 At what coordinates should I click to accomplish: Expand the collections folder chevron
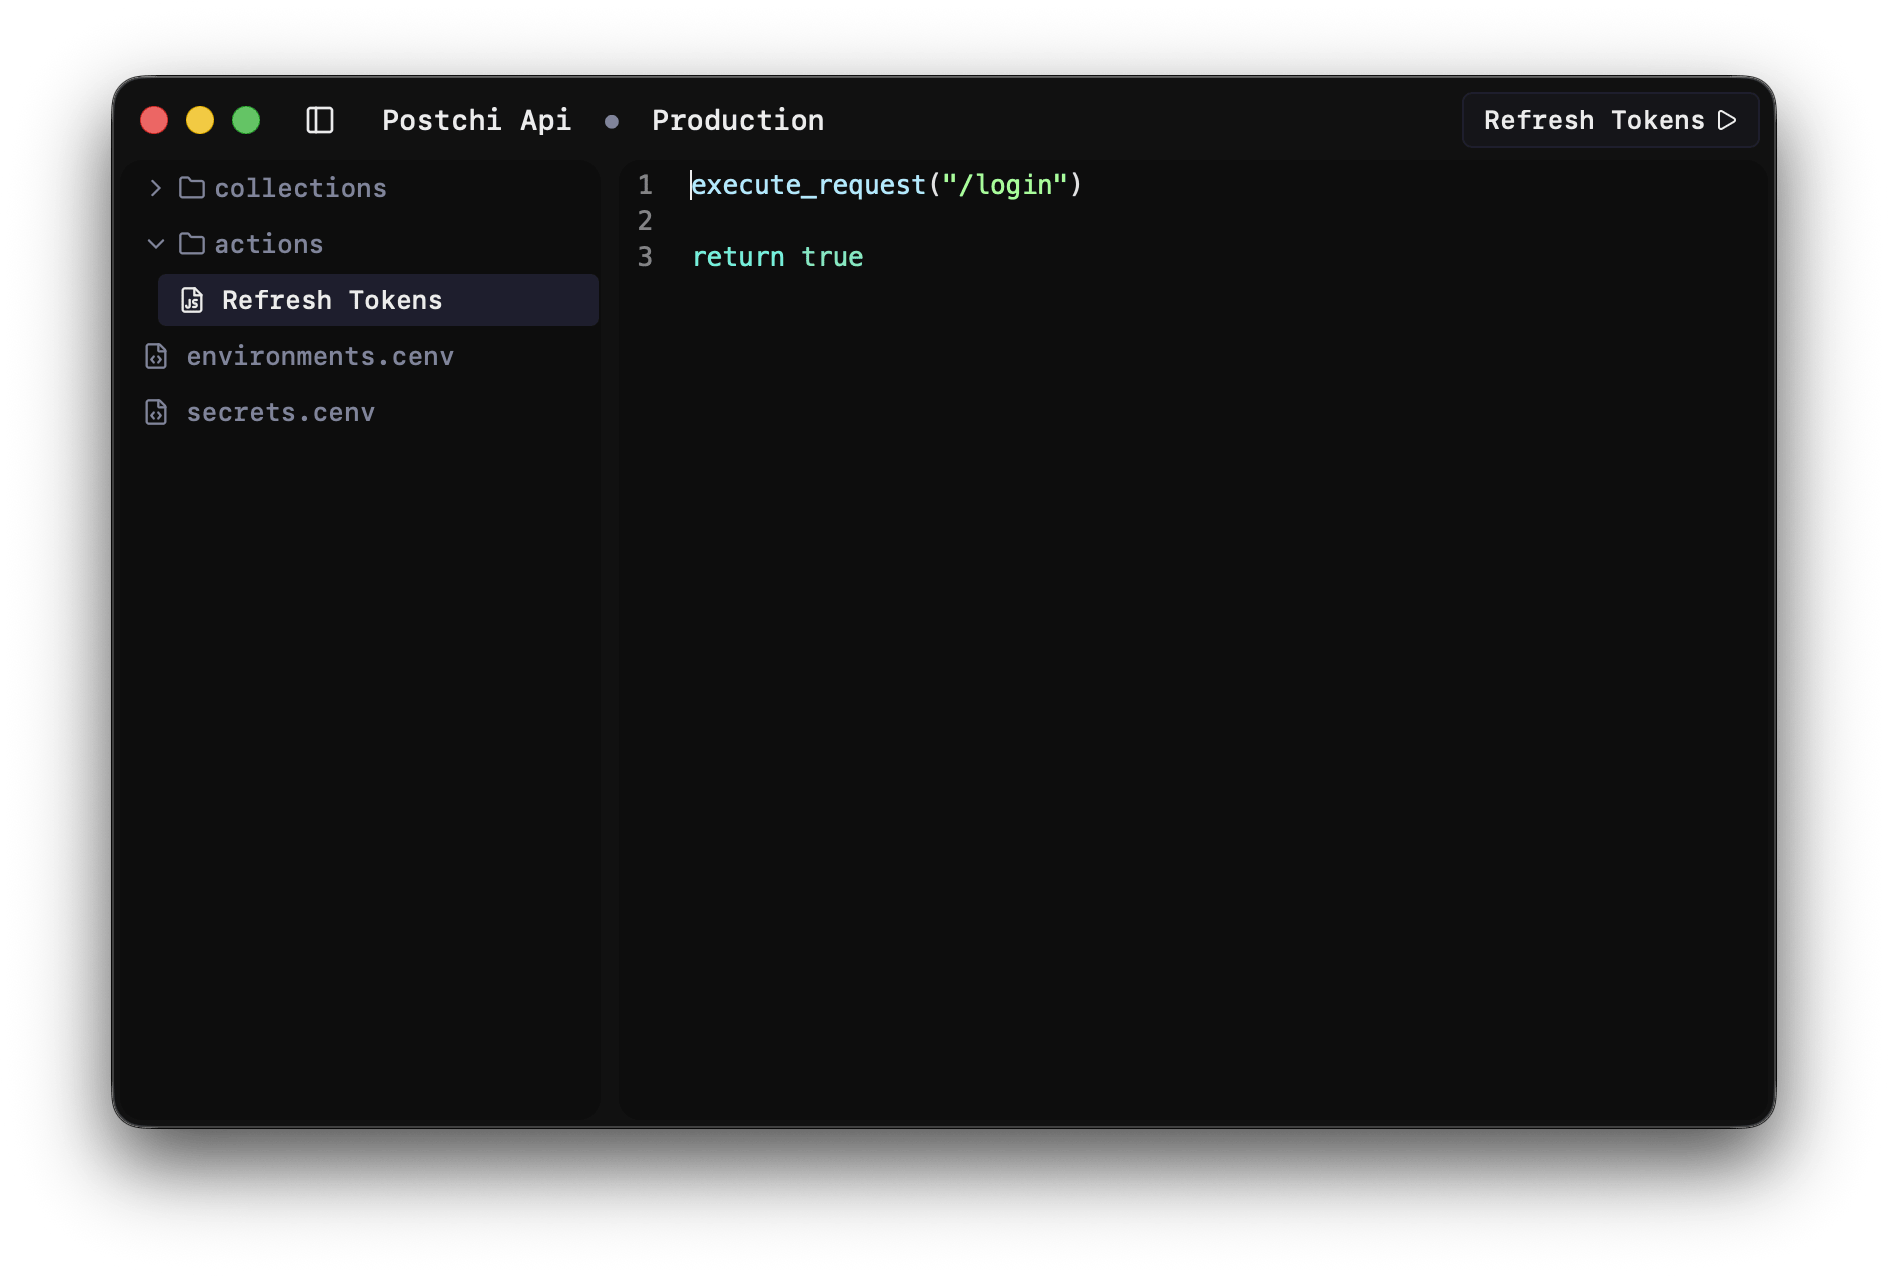(x=155, y=188)
